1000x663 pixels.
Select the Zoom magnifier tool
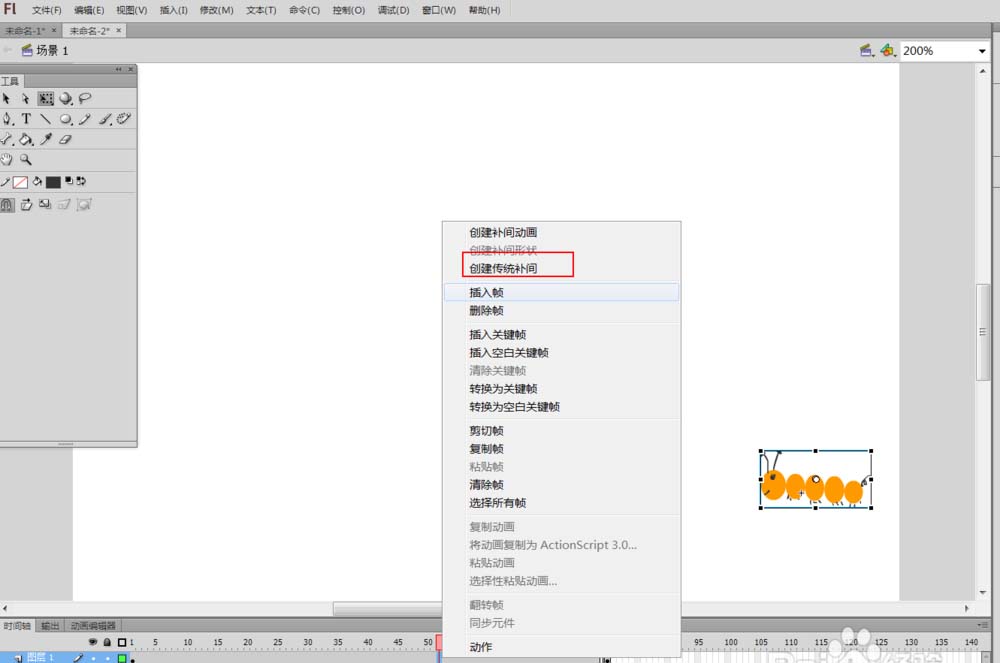point(26,159)
